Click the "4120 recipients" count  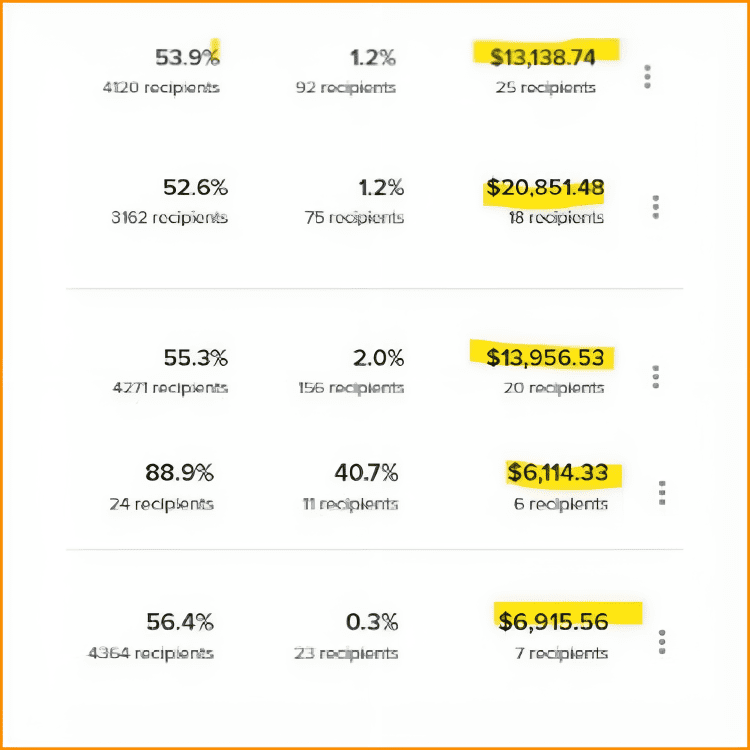[160, 87]
